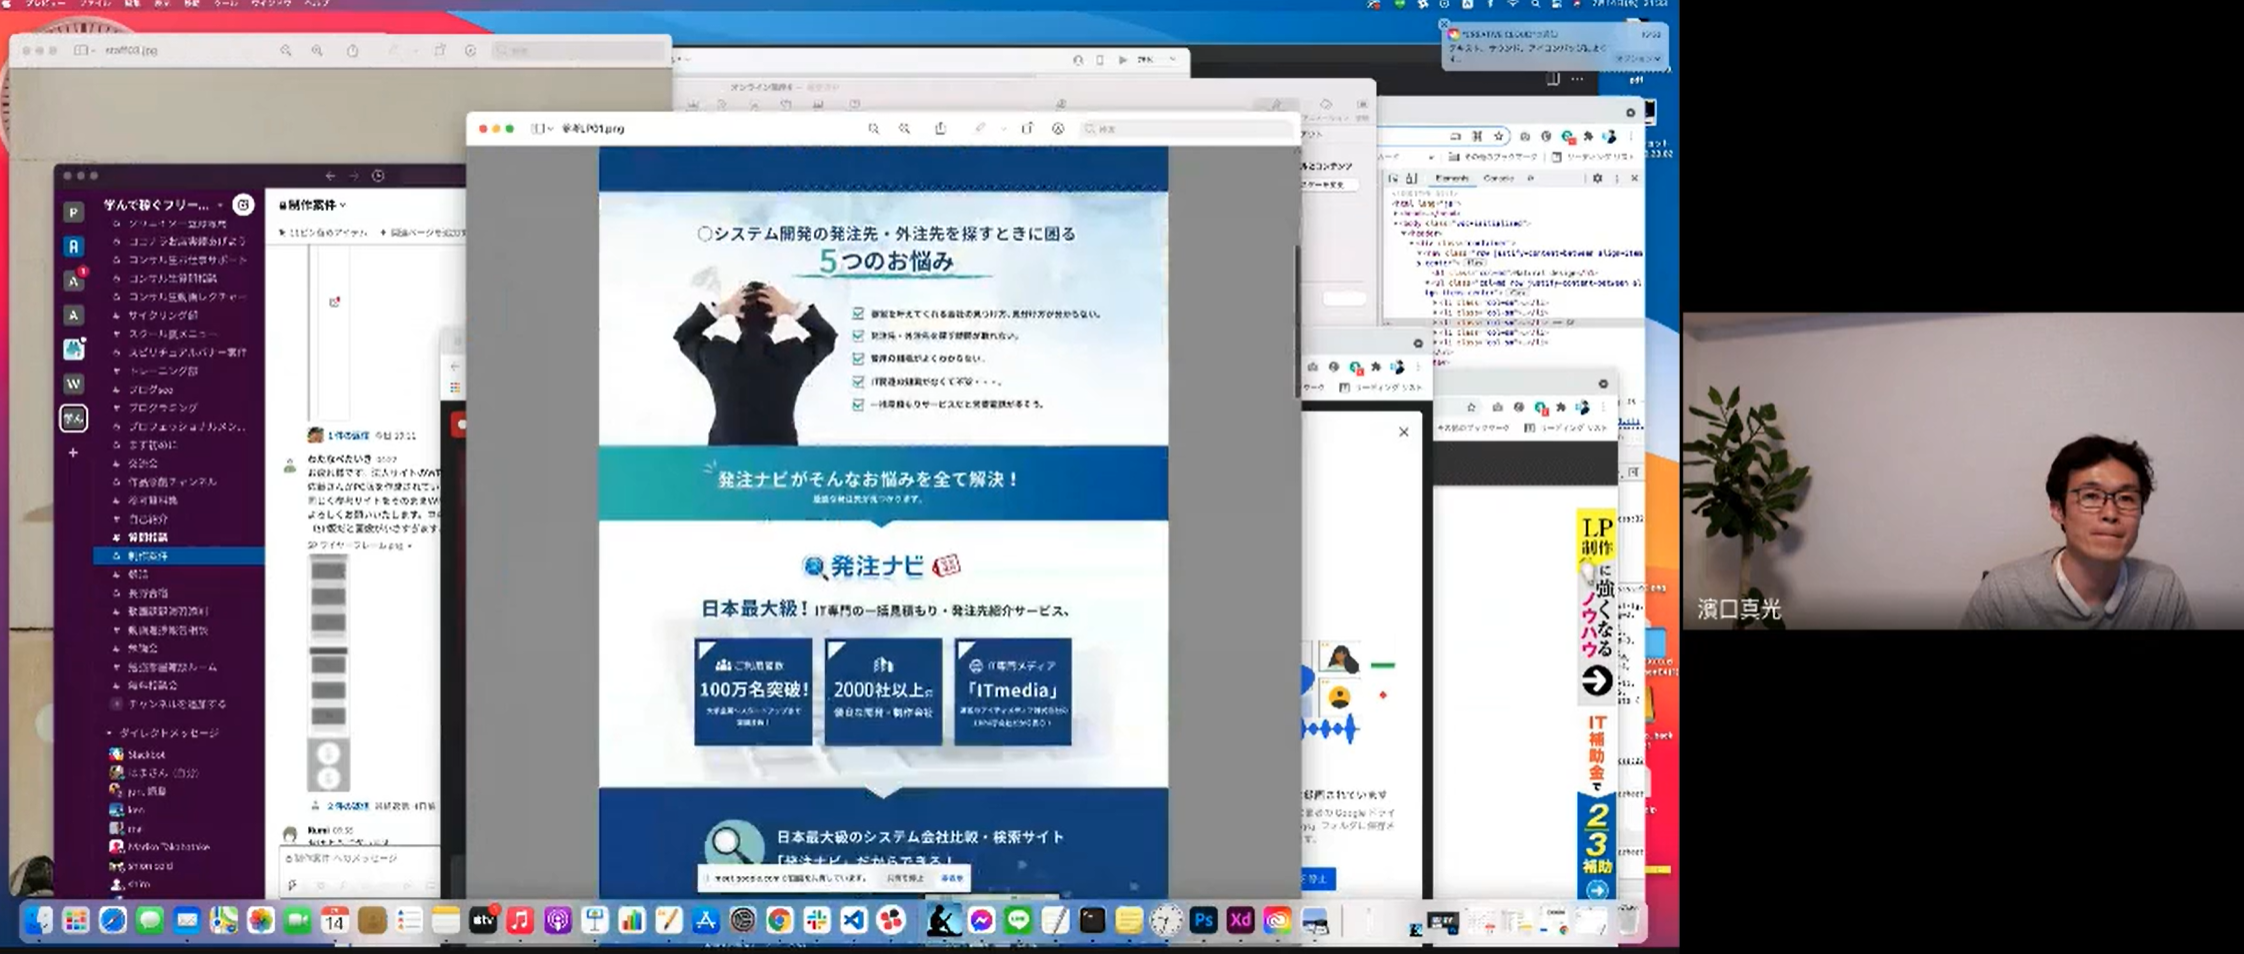Click the Slack message input field
2244x954 pixels.
tap(360, 859)
